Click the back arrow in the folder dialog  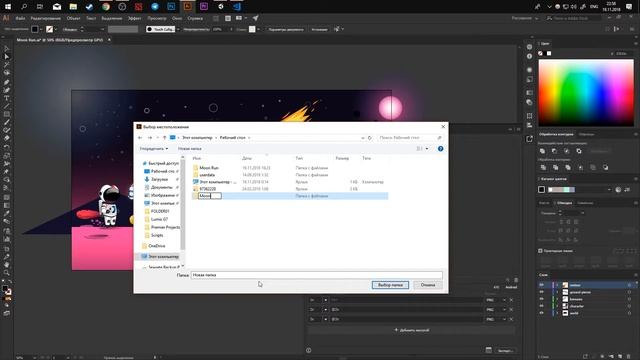click(x=140, y=138)
